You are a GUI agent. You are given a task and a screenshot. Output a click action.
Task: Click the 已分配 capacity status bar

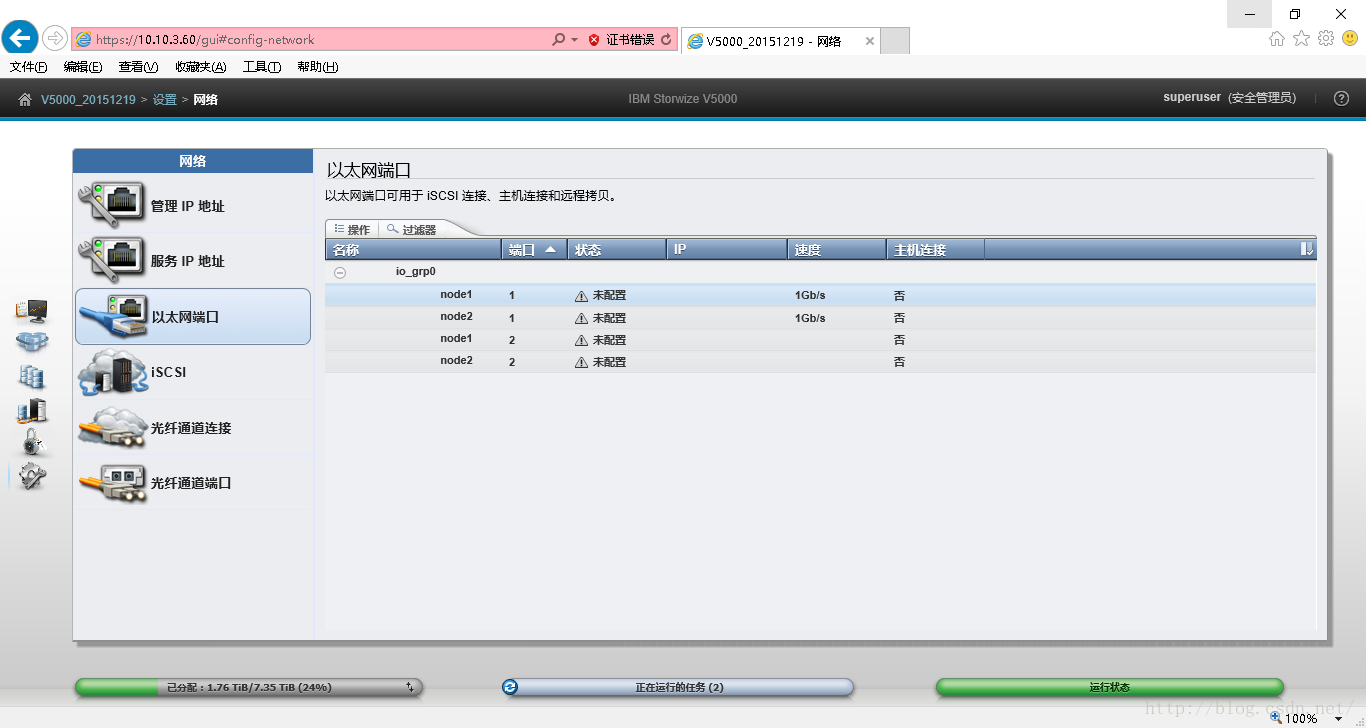pos(249,687)
